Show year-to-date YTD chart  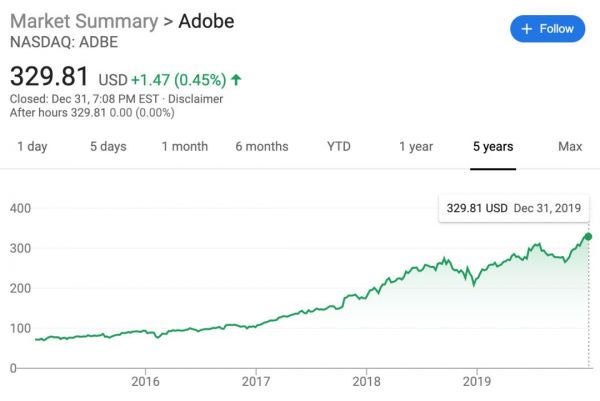click(339, 147)
